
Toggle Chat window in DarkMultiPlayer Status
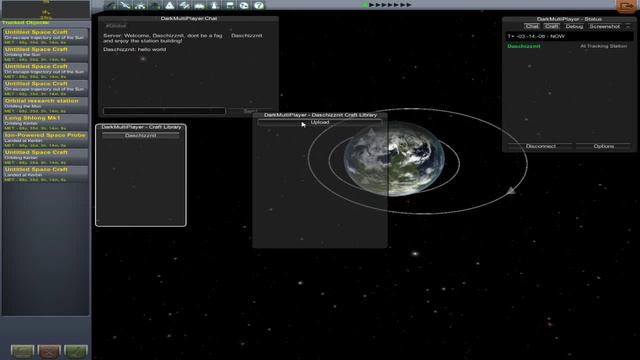(531, 26)
